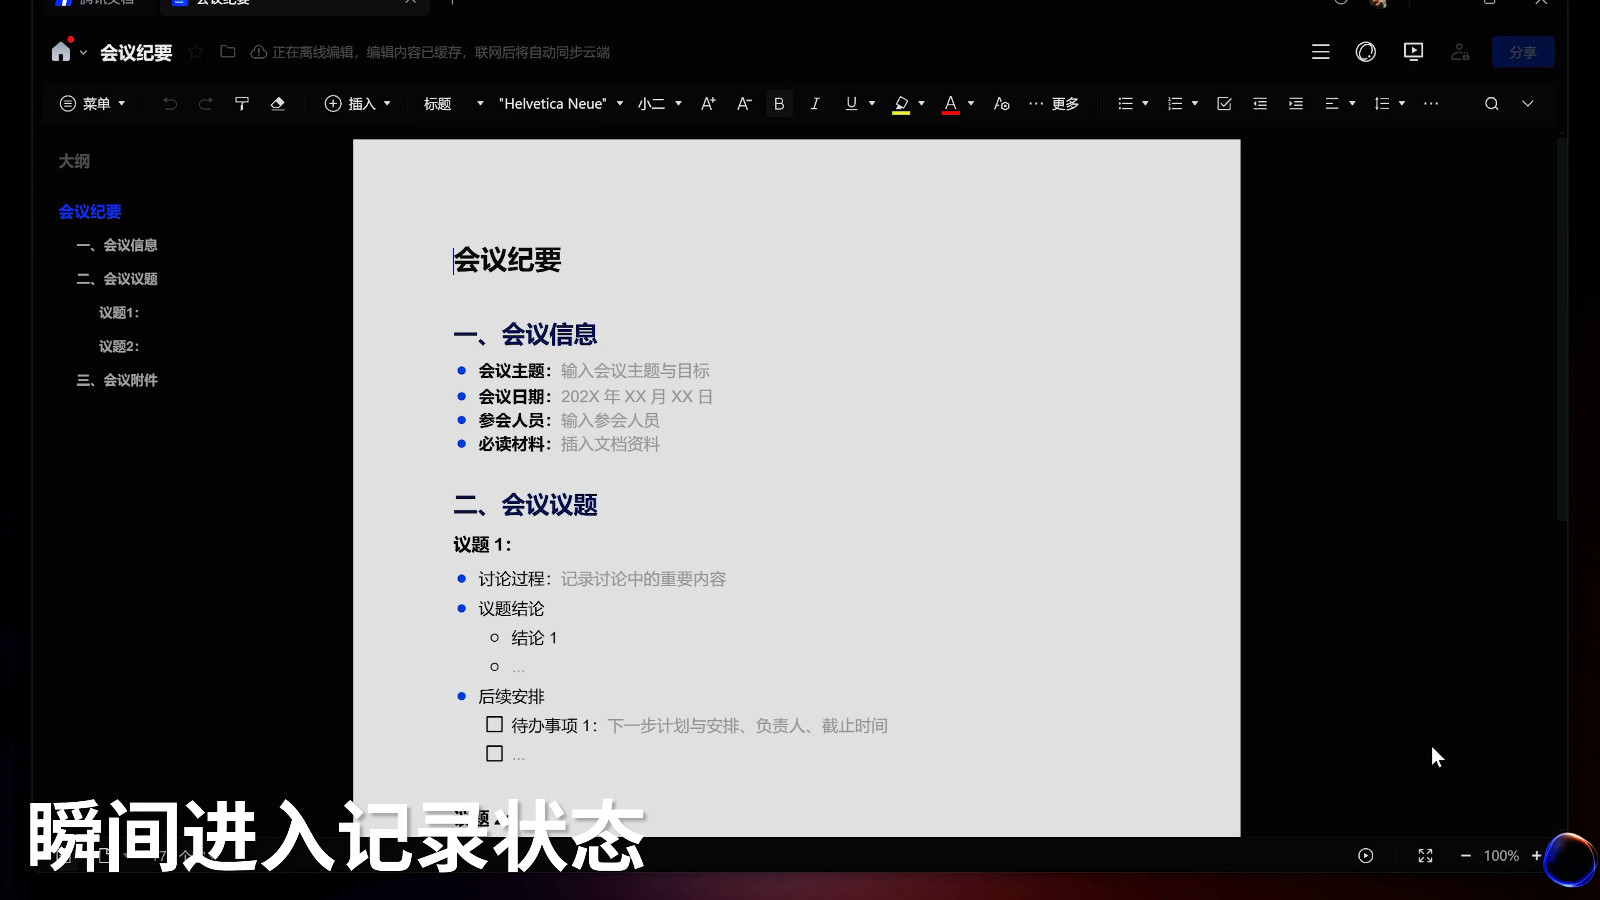Increase indent of the paragraph
Screen dimensions: 1600x900
click(x=1296, y=104)
